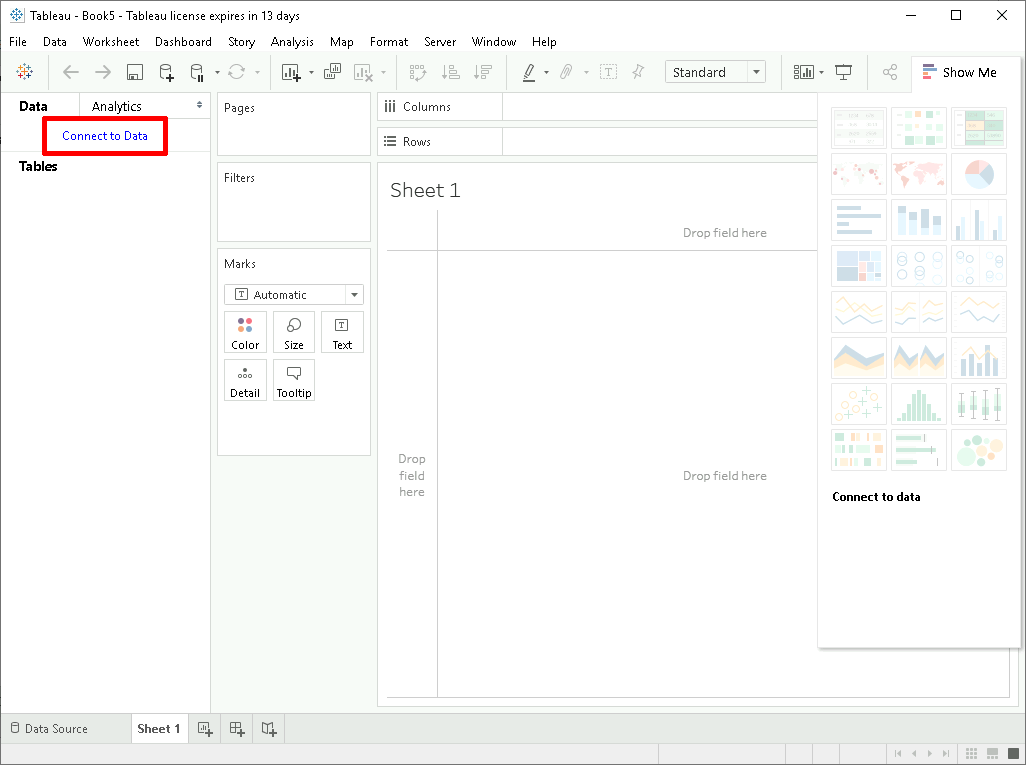Screen dimensions: 1028x766
Task: Click the Sort Ascending icon
Action: click(450, 72)
